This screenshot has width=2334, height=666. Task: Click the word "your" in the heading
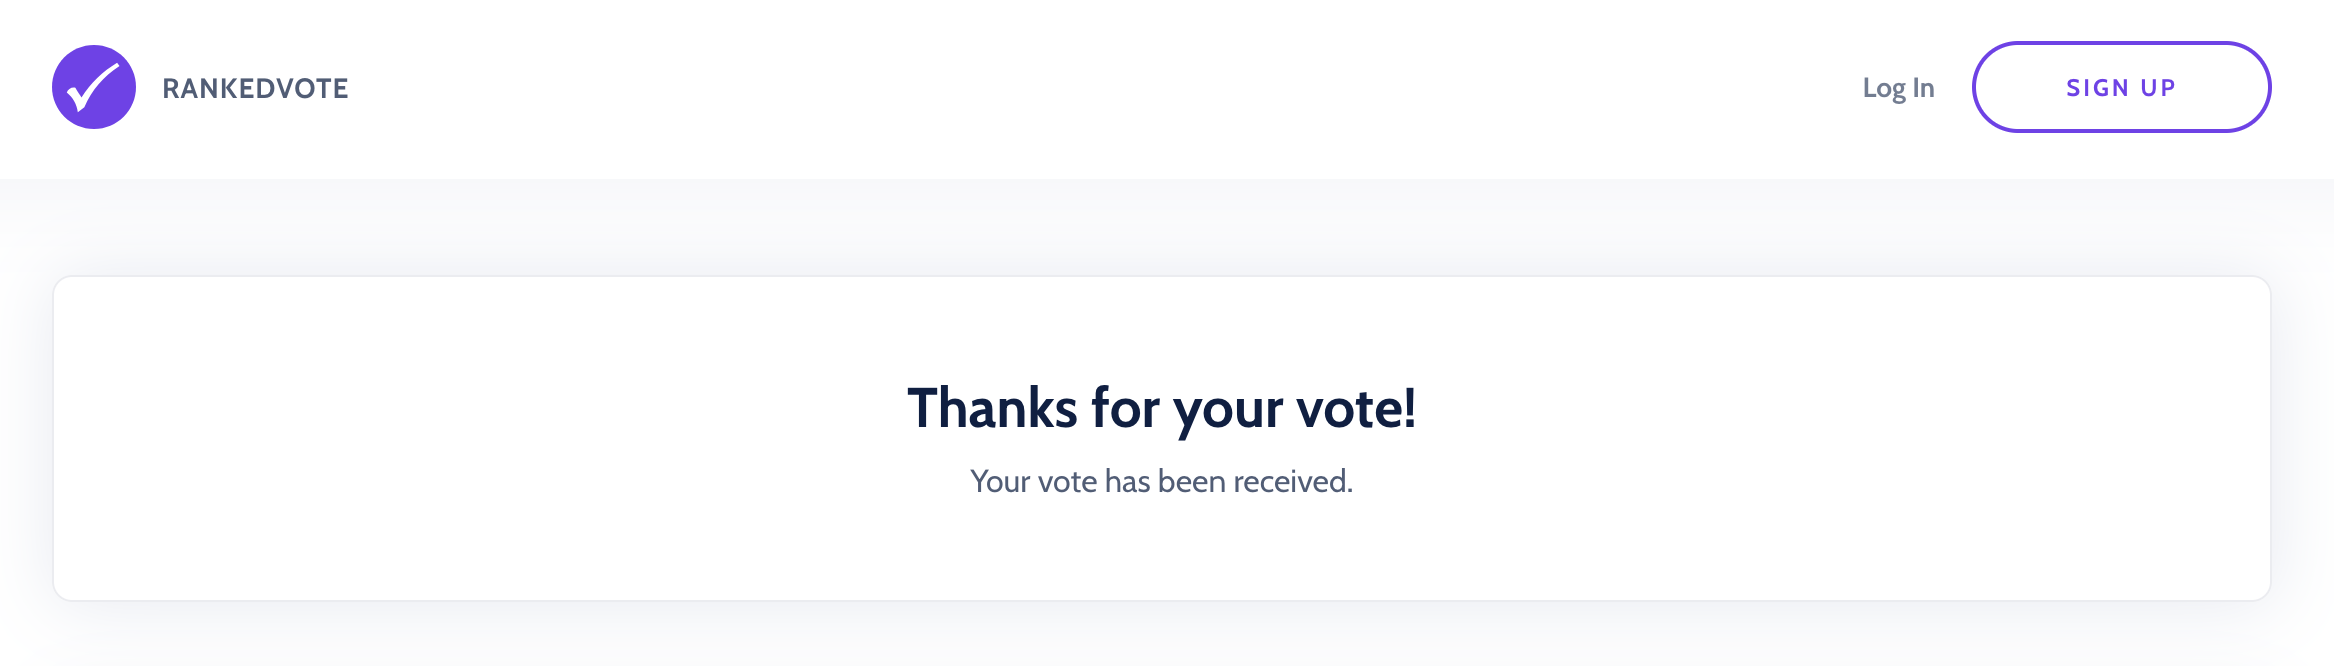[1228, 409]
